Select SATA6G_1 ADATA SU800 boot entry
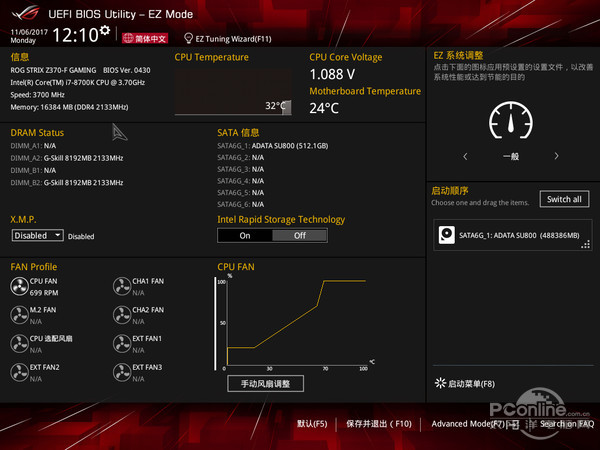This screenshot has height=450, width=600. click(x=513, y=235)
